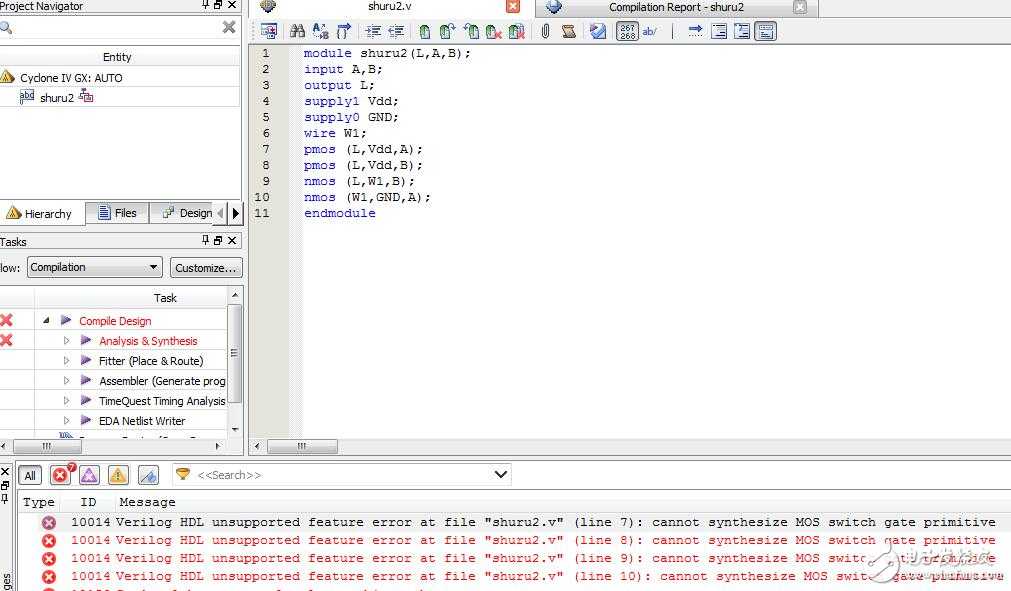Click the Project Navigator search magnifier icon
This screenshot has width=1011, height=591.
pos(6,28)
